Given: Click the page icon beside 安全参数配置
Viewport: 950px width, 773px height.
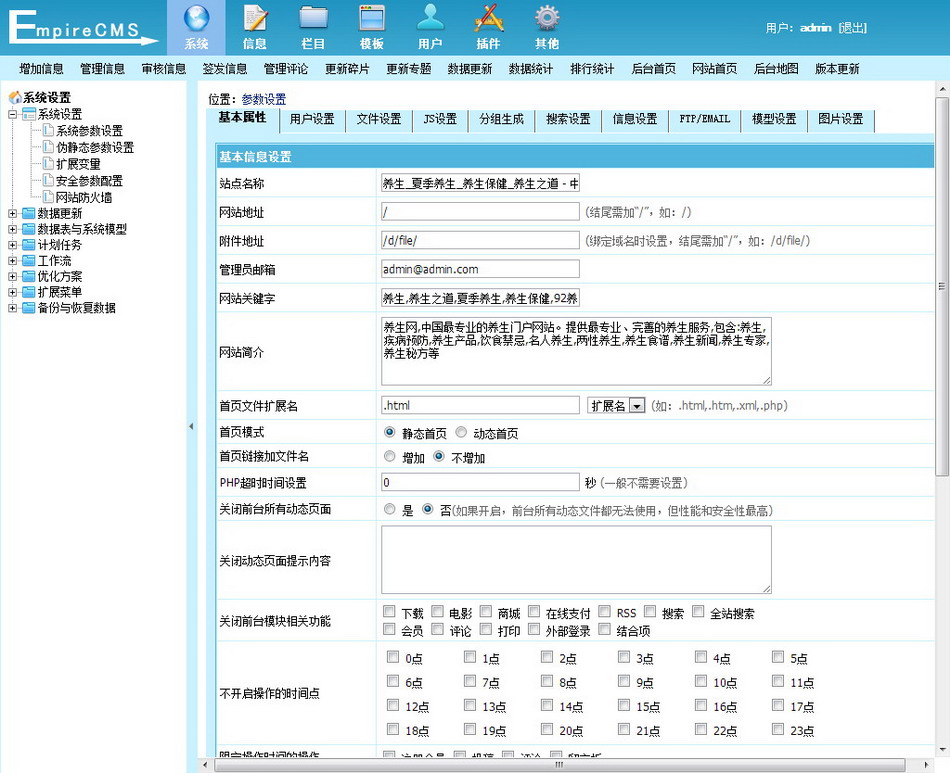Looking at the screenshot, I should click(x=48, y=180).
